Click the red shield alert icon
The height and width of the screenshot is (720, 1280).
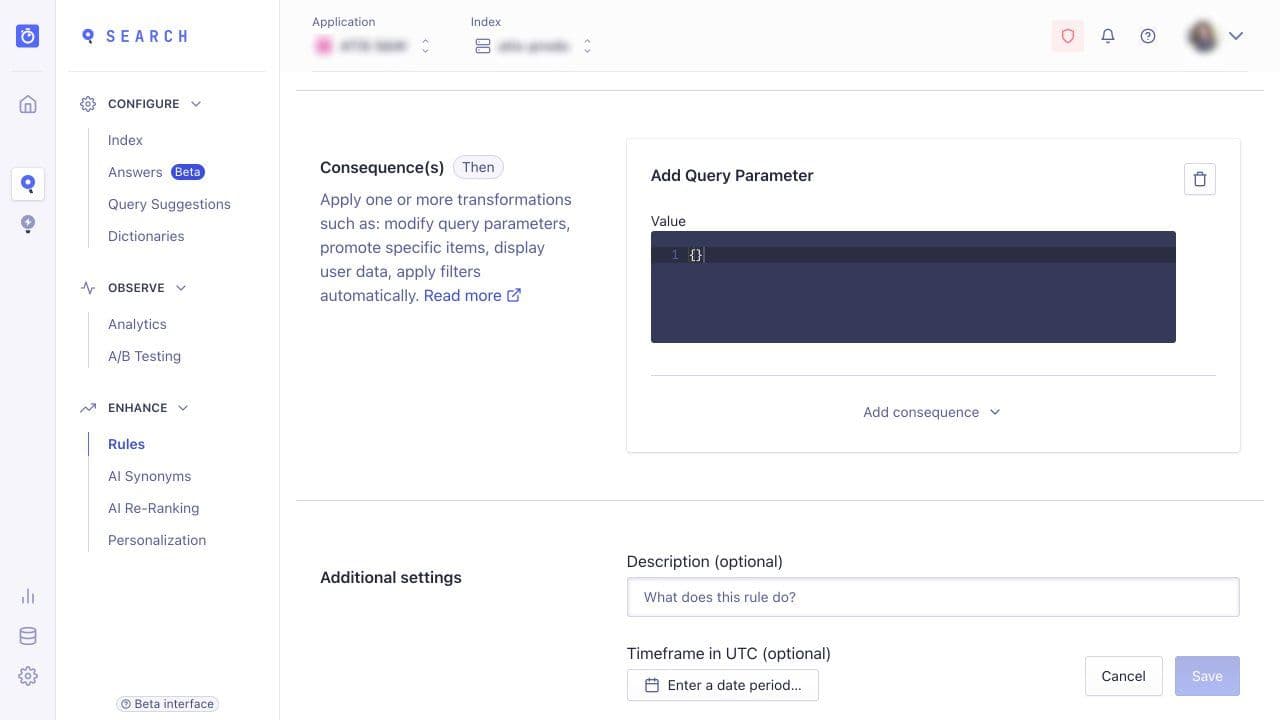point(1068,36)
